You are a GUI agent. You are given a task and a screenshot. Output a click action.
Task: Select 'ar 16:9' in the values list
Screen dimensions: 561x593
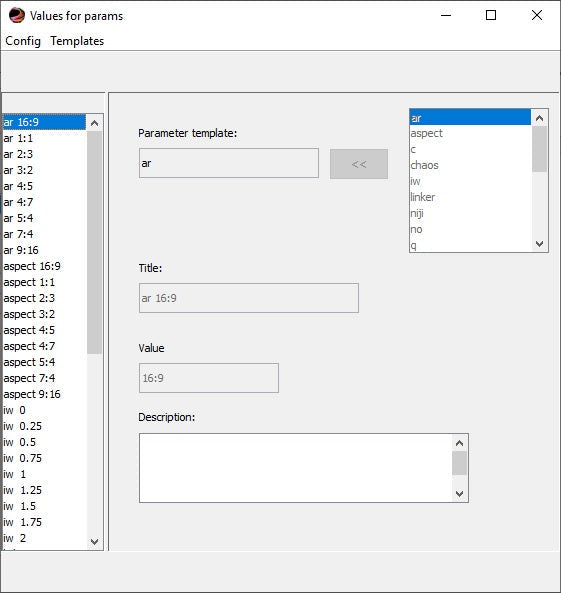(44, 122)
